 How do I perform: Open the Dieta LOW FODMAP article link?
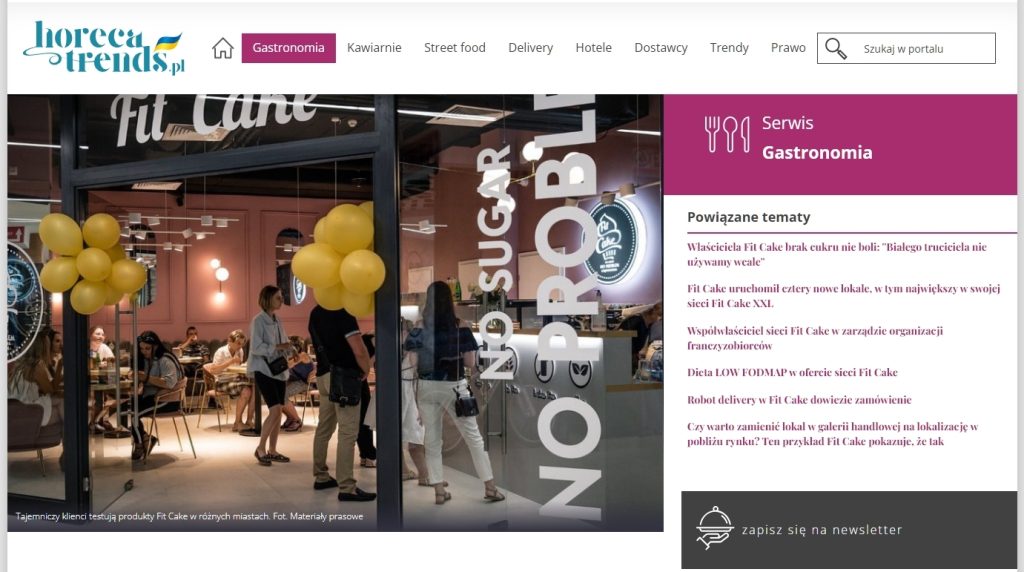click(x=792, y=372)
